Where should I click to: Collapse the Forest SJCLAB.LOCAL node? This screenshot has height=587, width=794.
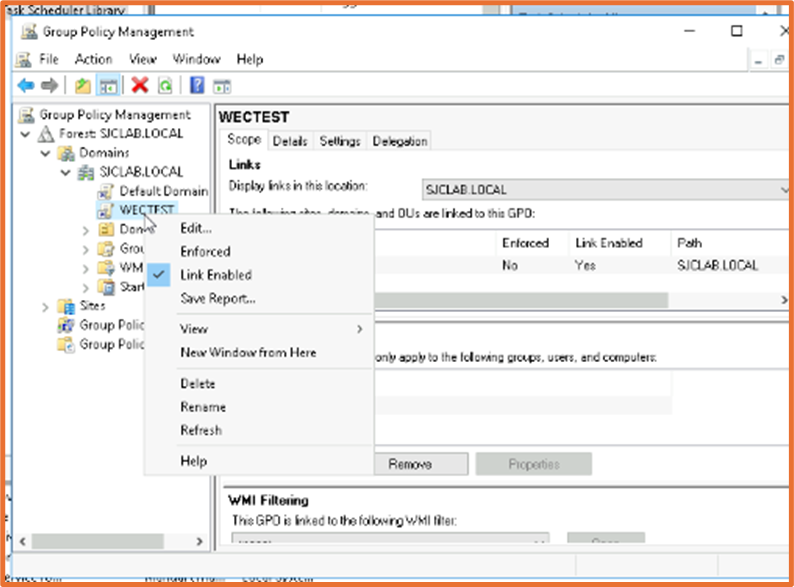[25, 134]
